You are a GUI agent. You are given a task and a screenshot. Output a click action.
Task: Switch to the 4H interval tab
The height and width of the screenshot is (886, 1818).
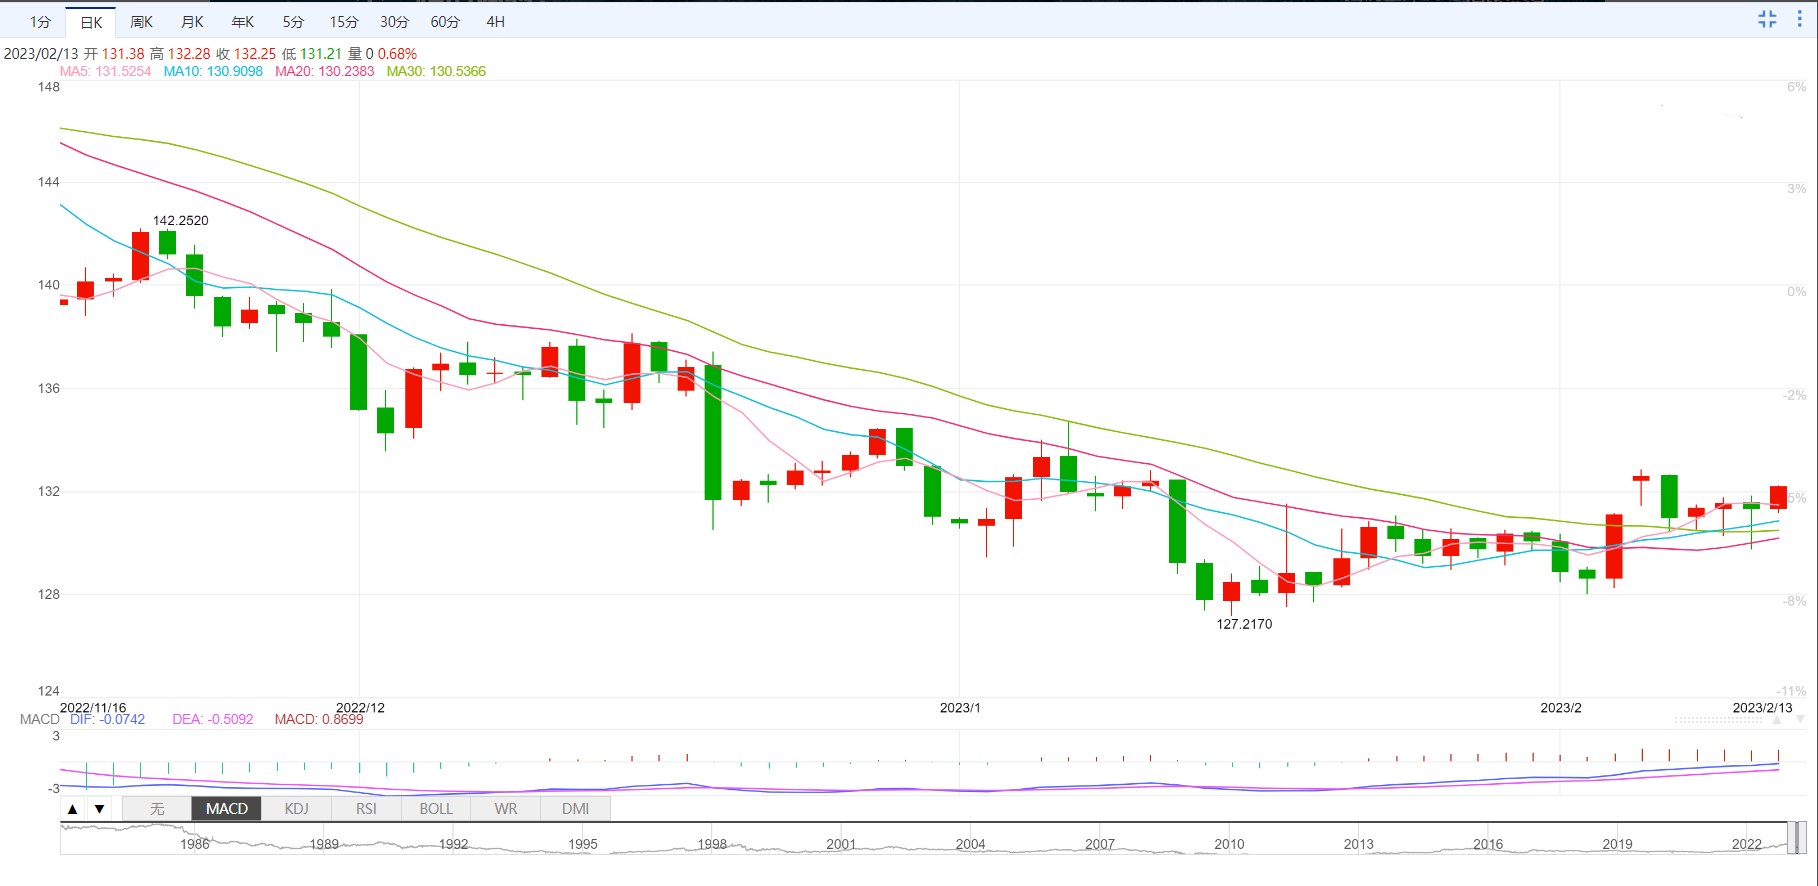tap(495, 22)
